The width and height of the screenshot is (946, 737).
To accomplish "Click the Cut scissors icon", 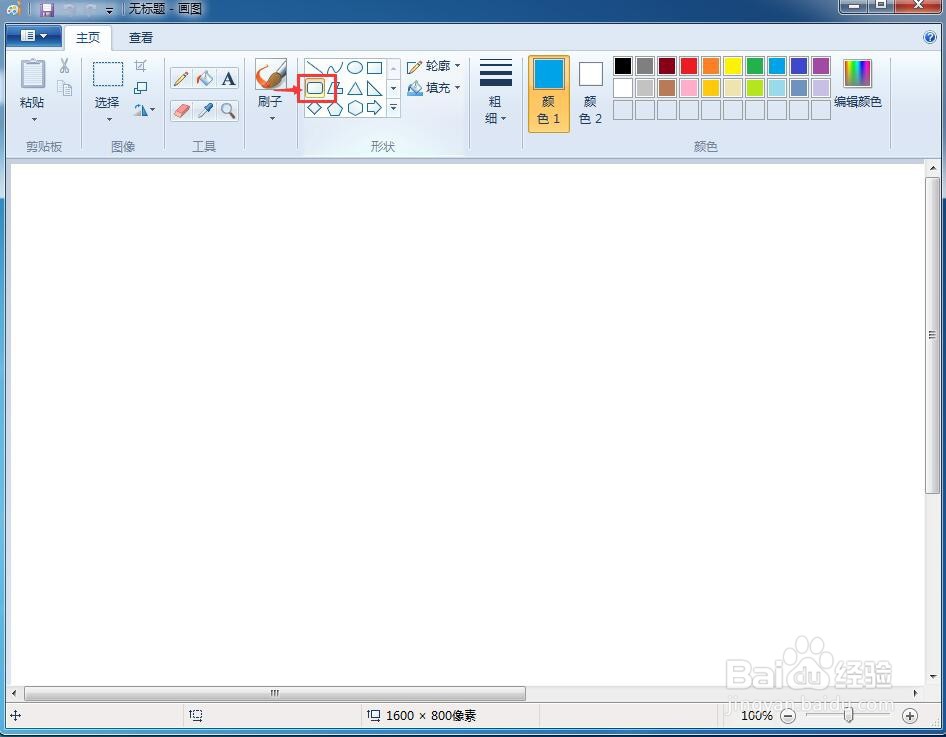I will (x=65, y=66).
